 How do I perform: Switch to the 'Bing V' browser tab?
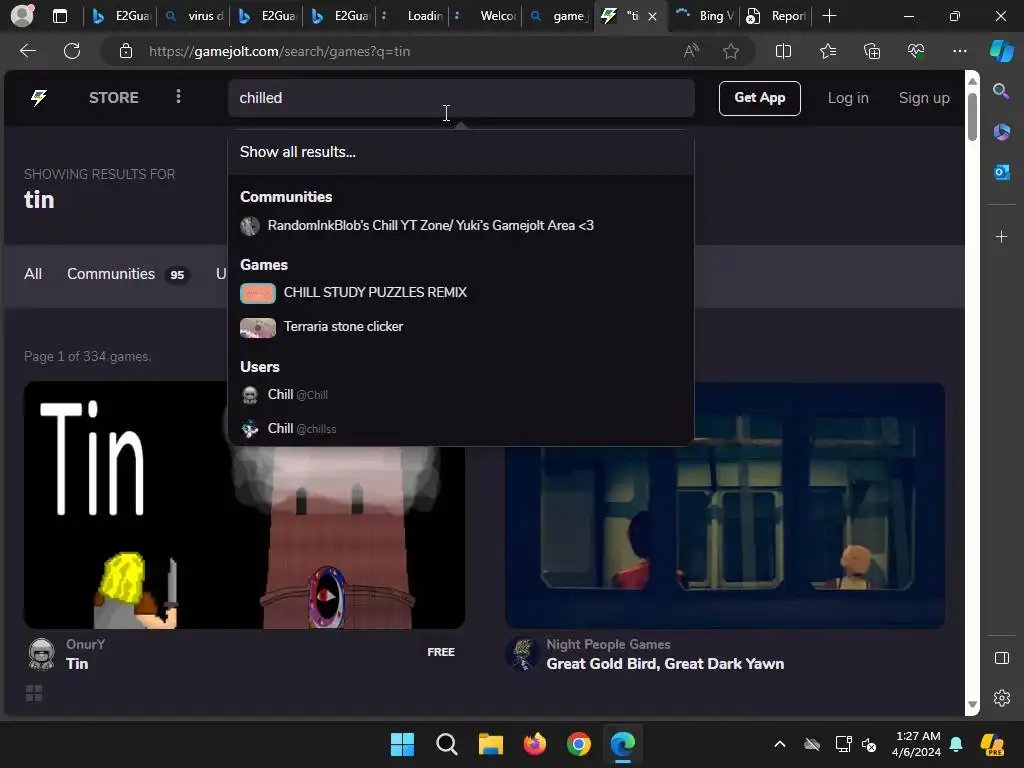coord(705,16)
